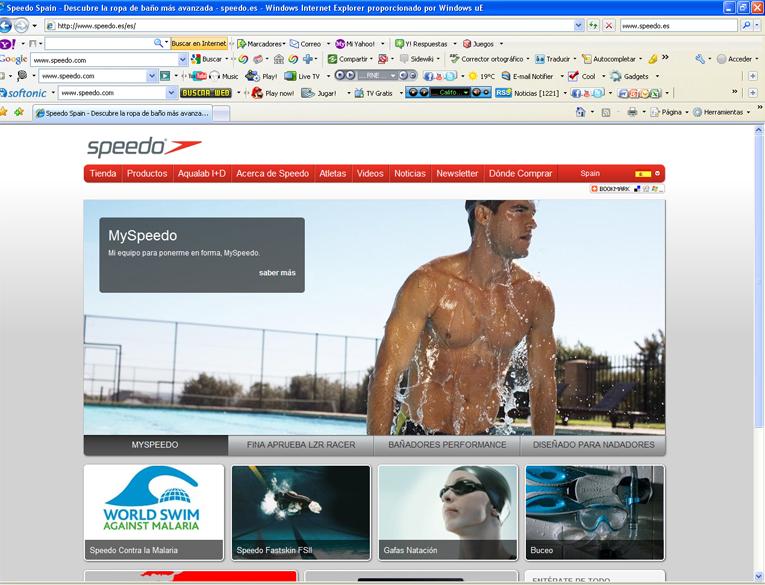Click the Traducir translate button

(552, 59)
